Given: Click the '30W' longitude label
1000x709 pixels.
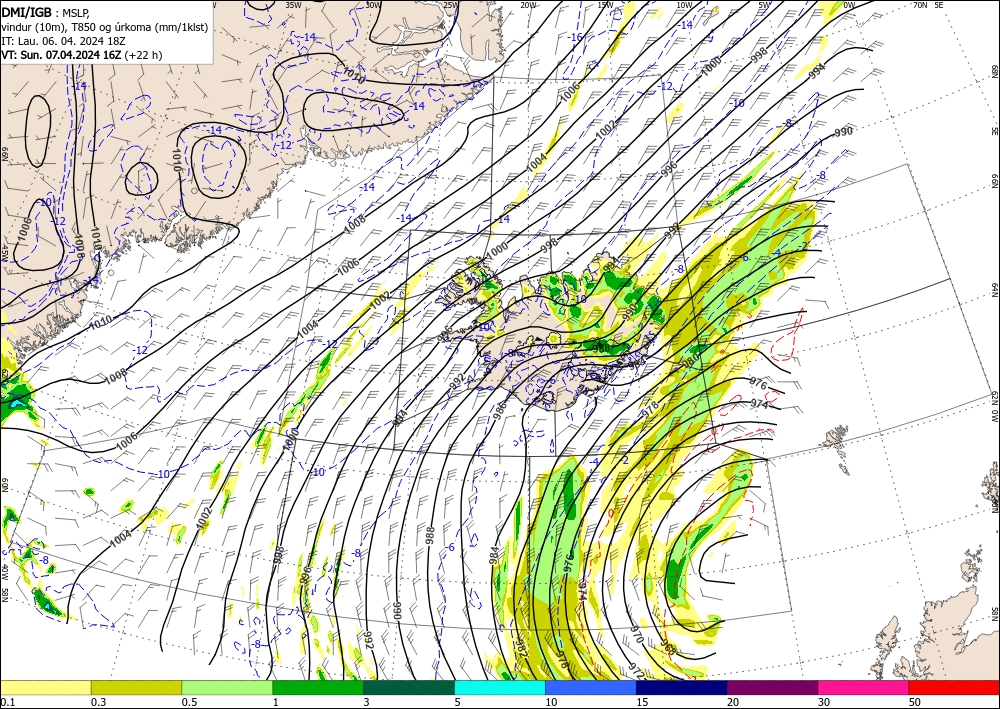Looking at the screenshot, I should coord(373,5).
